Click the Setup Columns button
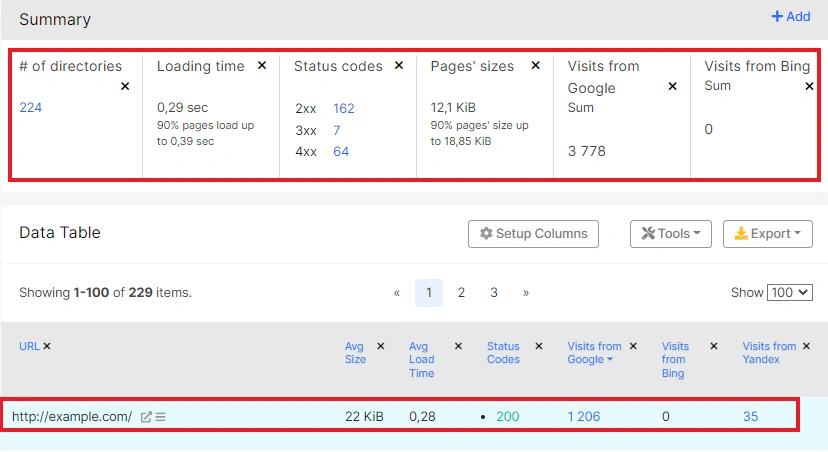Image resolution: width=828 pixels, height=452 pixels. coord(533,234)
